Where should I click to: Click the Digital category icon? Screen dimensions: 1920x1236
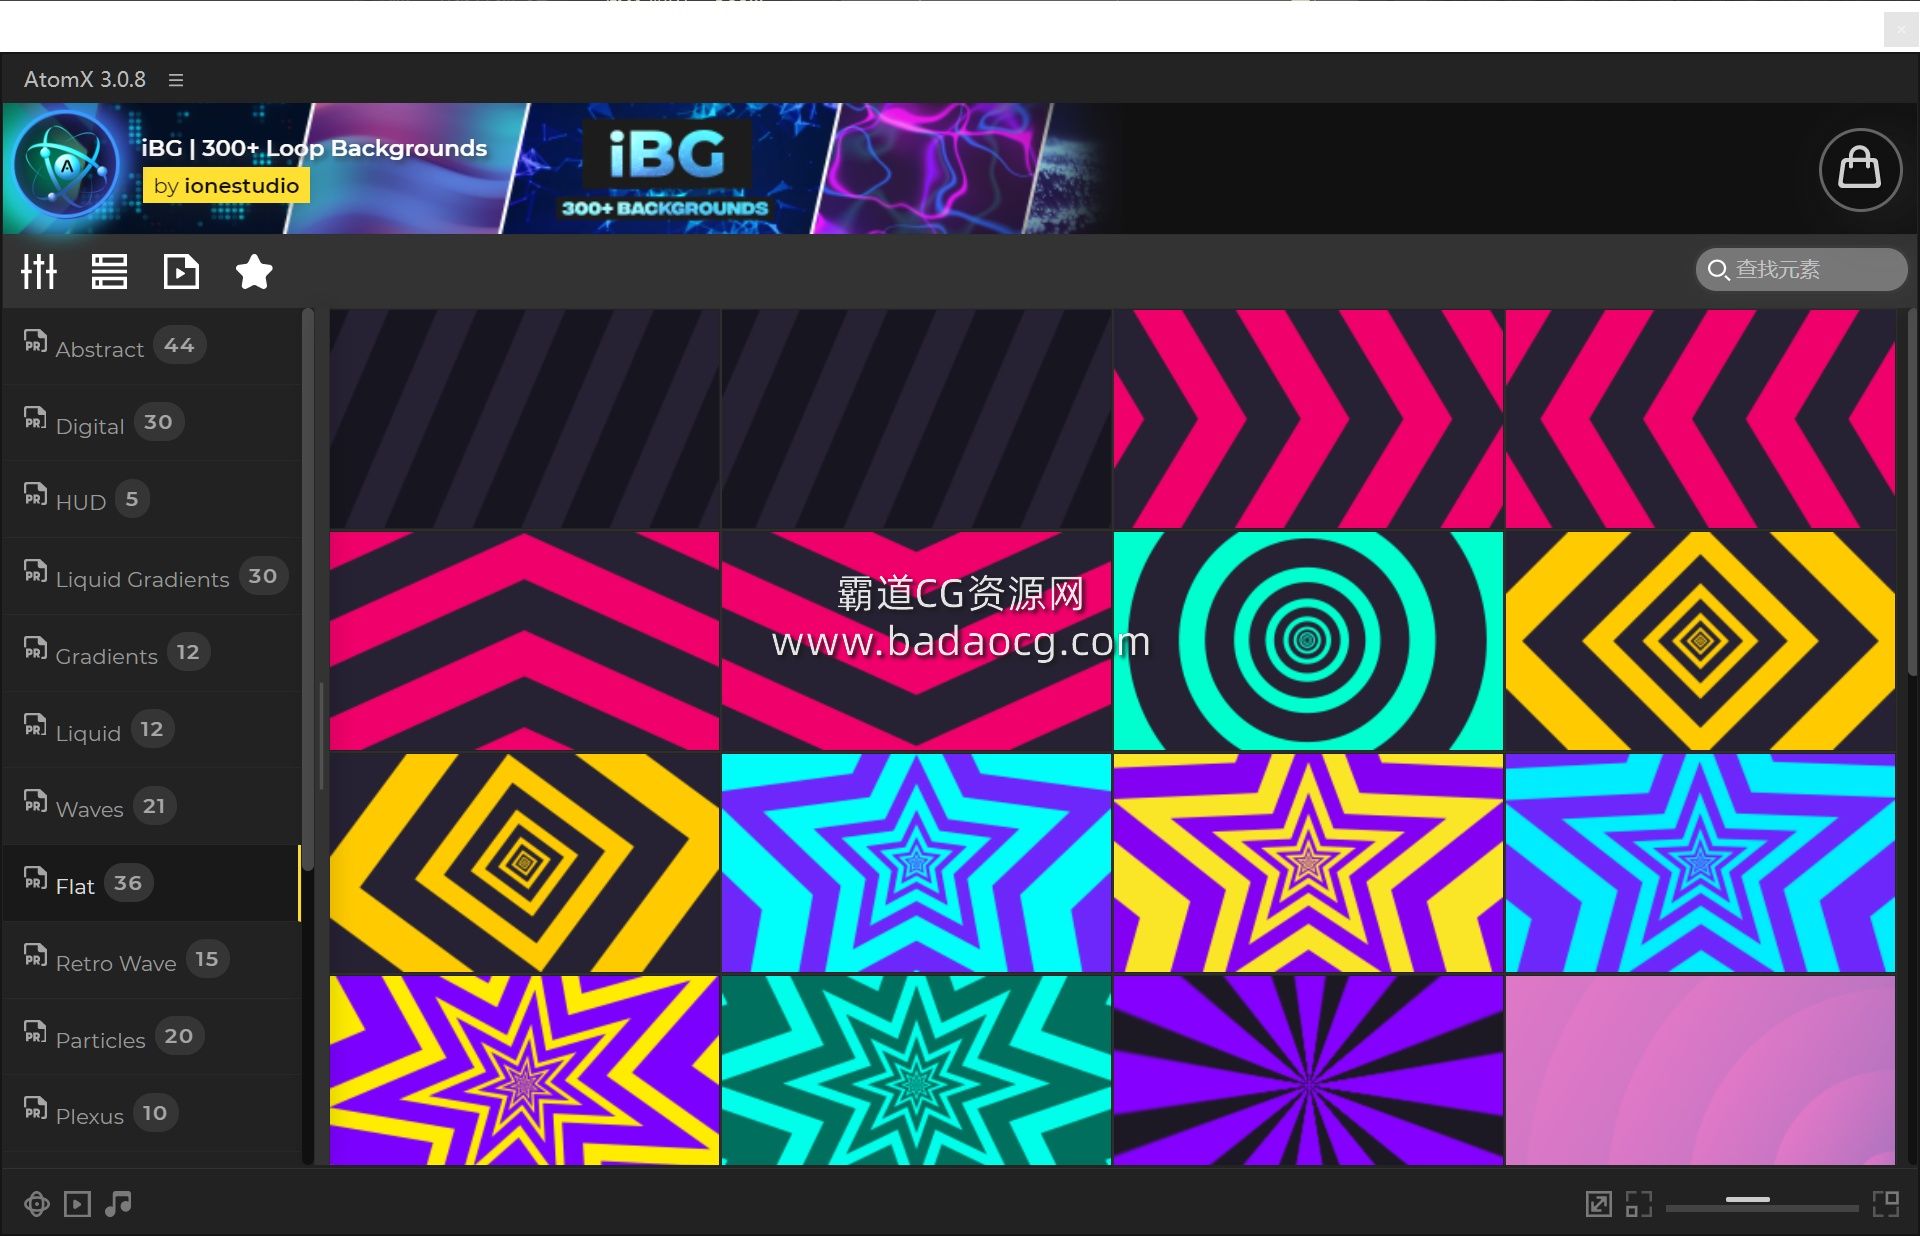[x=35, y=418]
